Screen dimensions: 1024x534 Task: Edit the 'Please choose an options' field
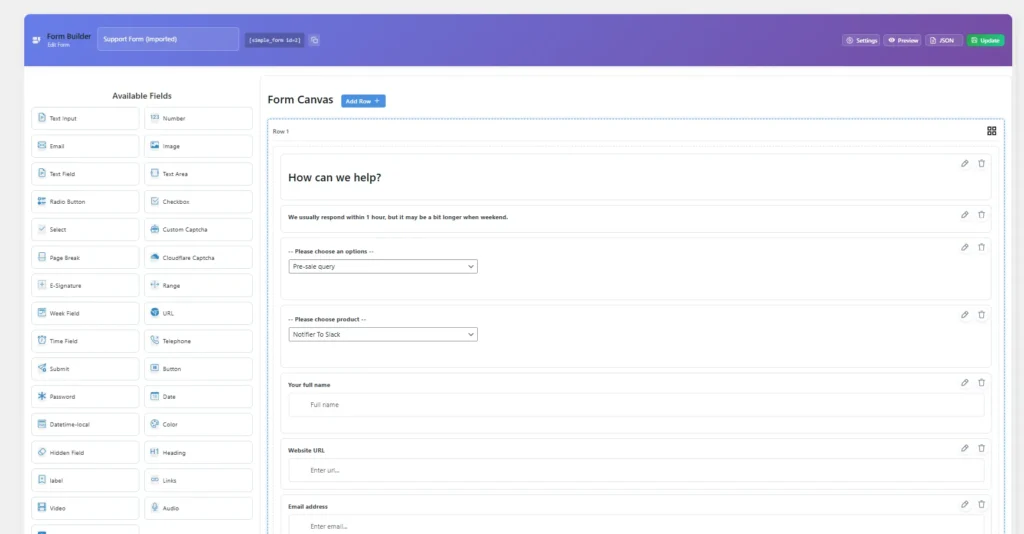coord(965,247)
